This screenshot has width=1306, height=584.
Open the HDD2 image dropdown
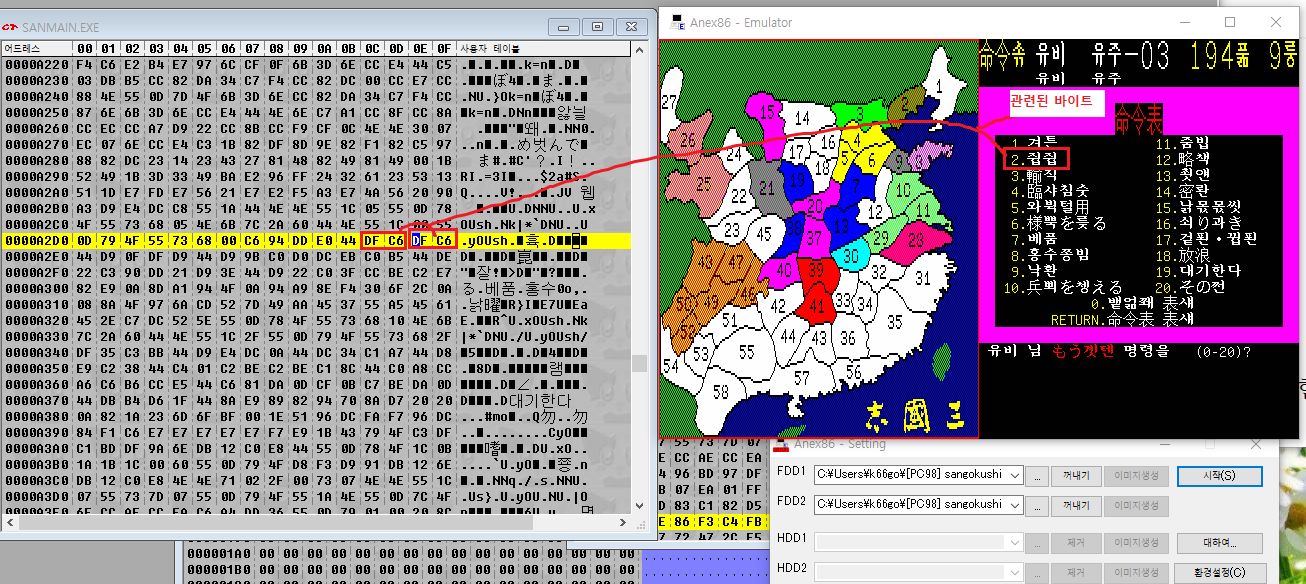(x=1016, y=573)
